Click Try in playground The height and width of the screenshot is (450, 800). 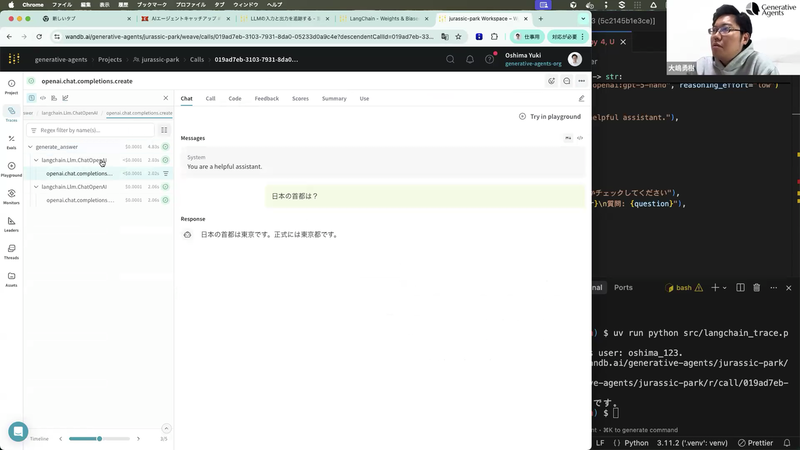(x=550, y=116)
